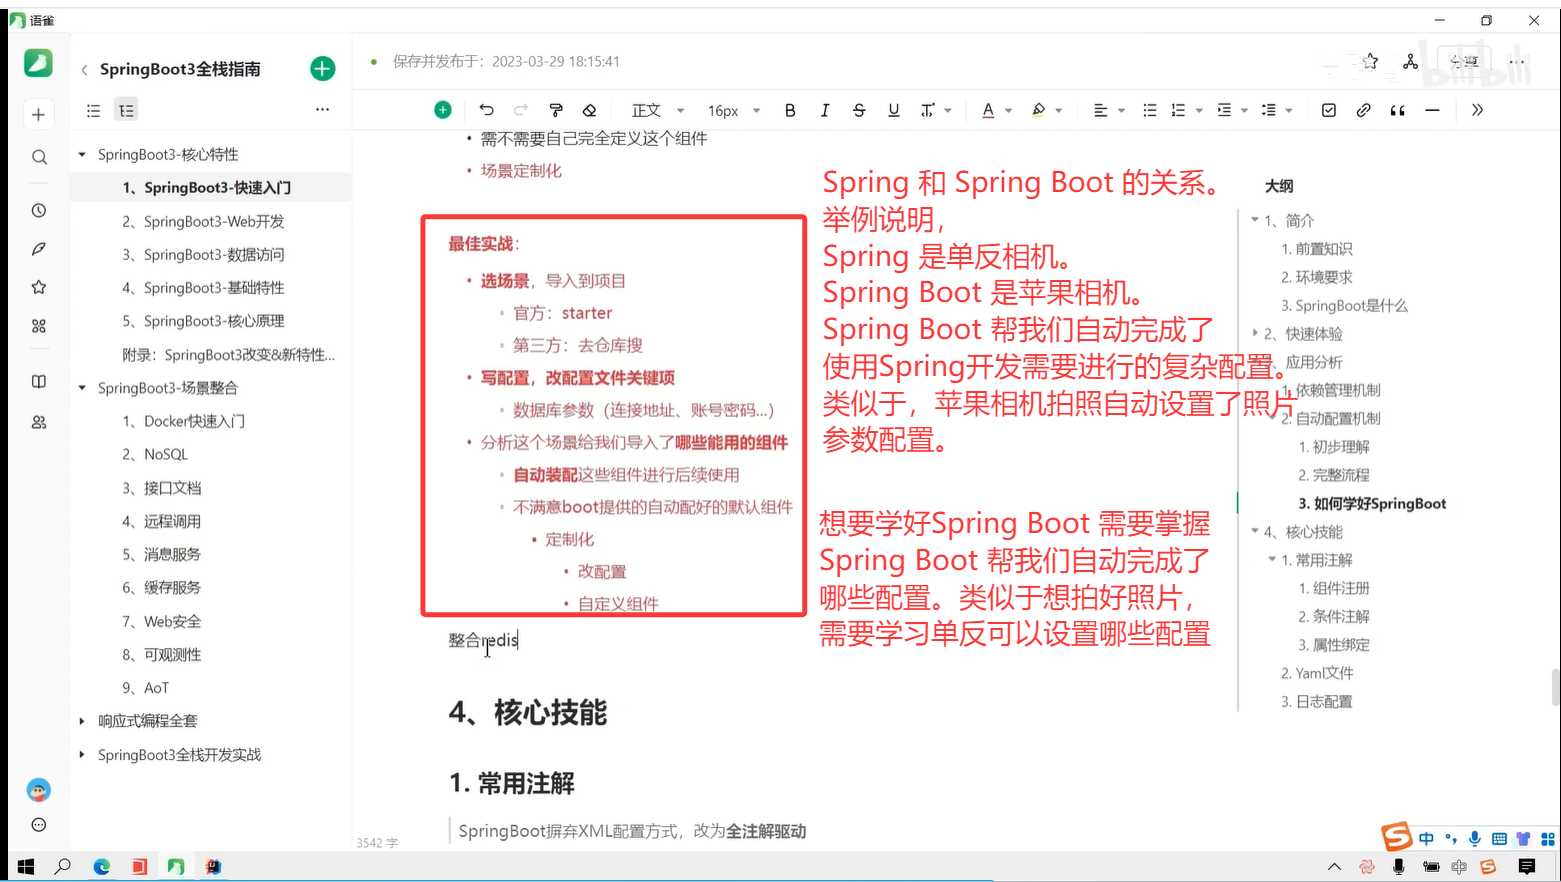
Task: Insert a task checkbox item
Action: tap(1328, 110)
